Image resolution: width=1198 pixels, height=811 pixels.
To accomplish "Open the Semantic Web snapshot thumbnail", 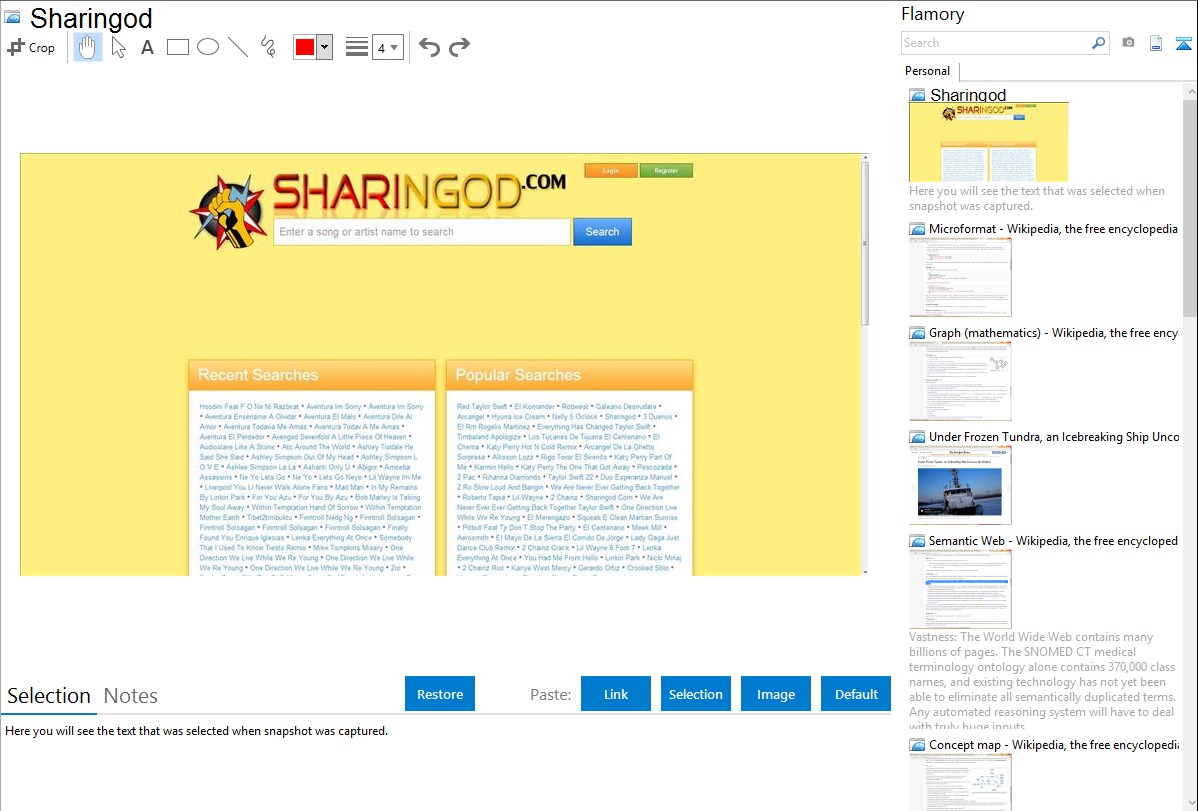I will tap(960, 589).
